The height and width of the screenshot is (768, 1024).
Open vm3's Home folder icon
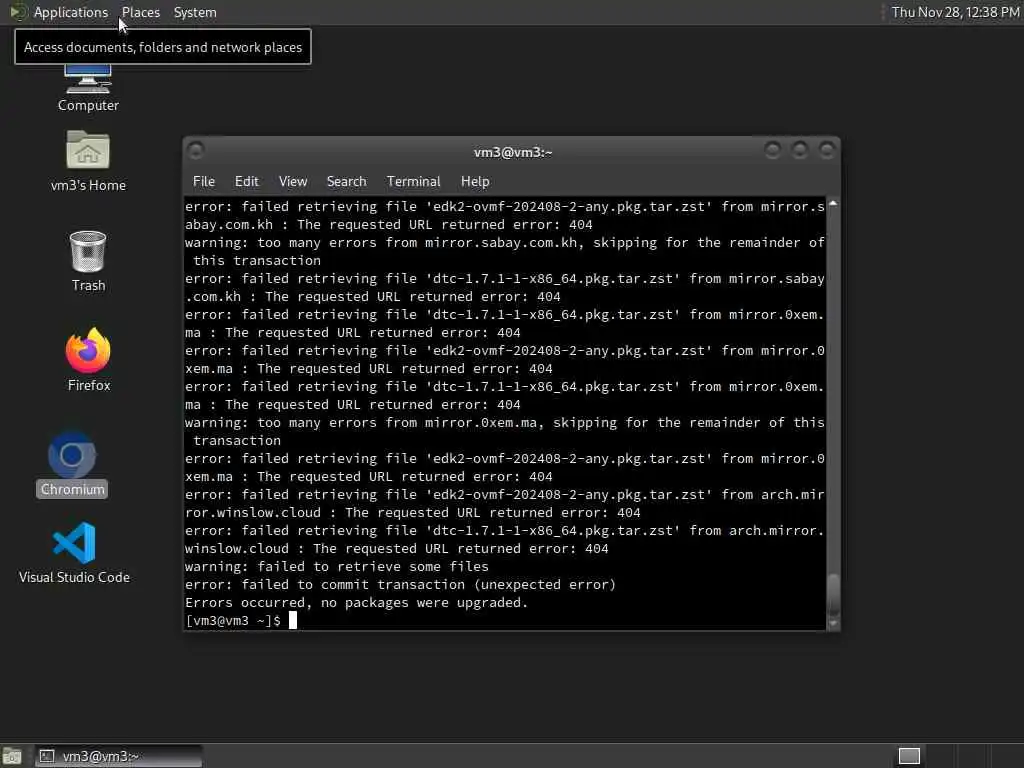pyautogui.click(x=88, y=161)
